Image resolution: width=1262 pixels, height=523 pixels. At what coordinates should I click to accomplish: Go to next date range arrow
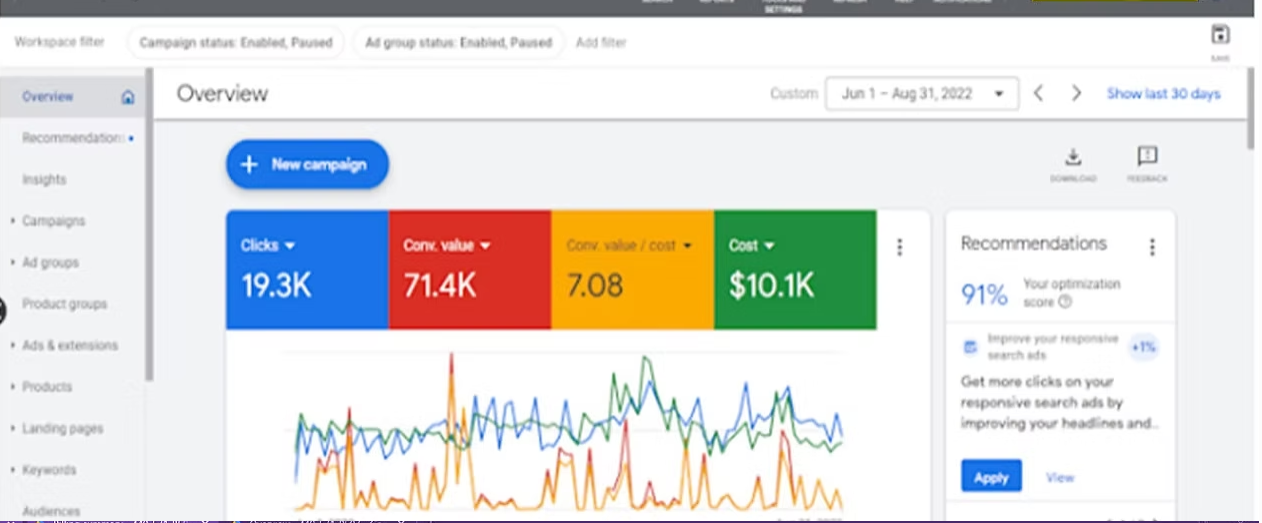pos(1076,93)
